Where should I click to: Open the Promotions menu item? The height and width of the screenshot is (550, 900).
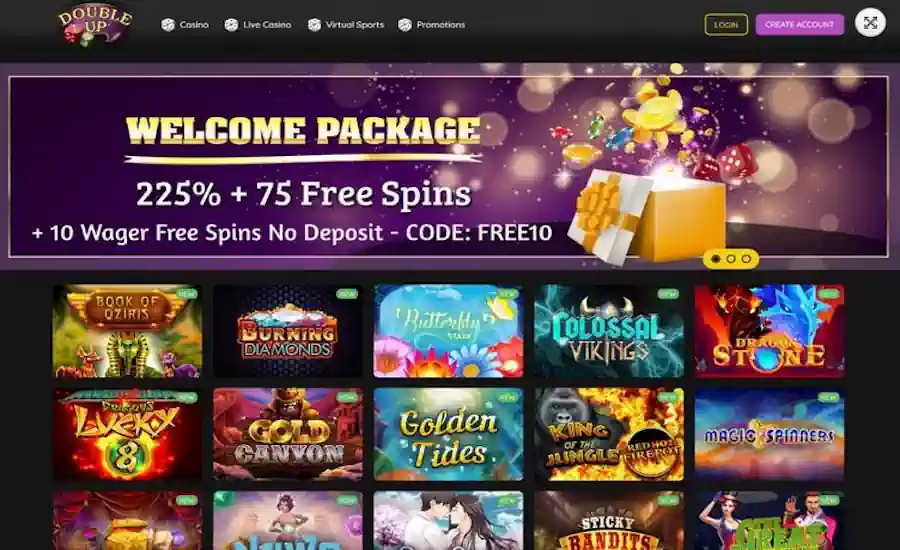(441, 25)
